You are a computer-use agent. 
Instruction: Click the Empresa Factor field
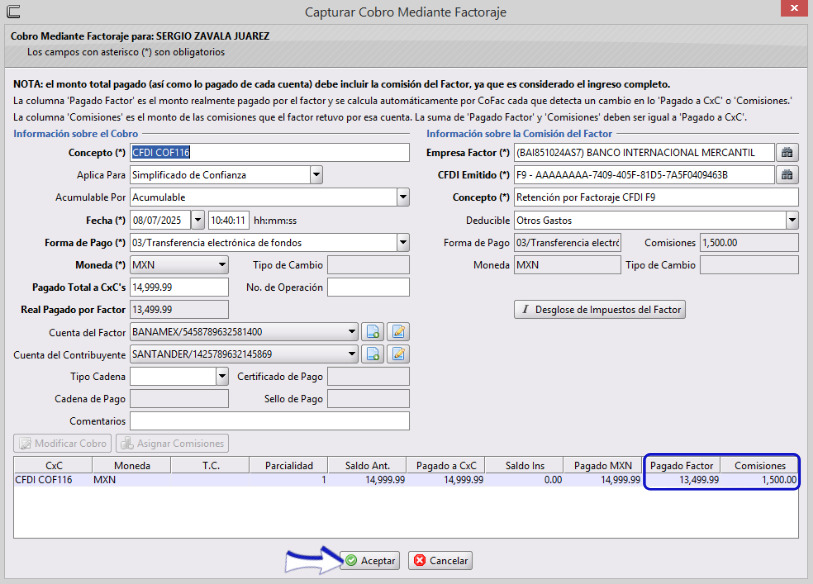(644, 152)
